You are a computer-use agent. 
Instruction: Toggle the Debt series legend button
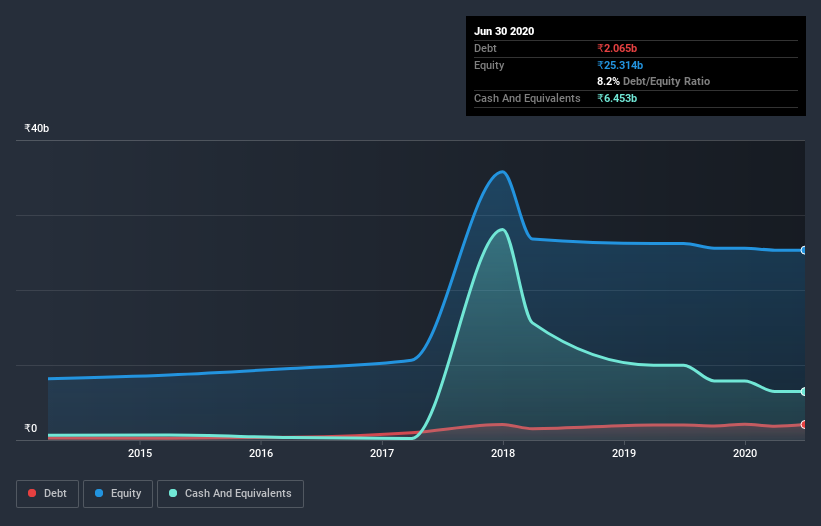coord(48,494)
